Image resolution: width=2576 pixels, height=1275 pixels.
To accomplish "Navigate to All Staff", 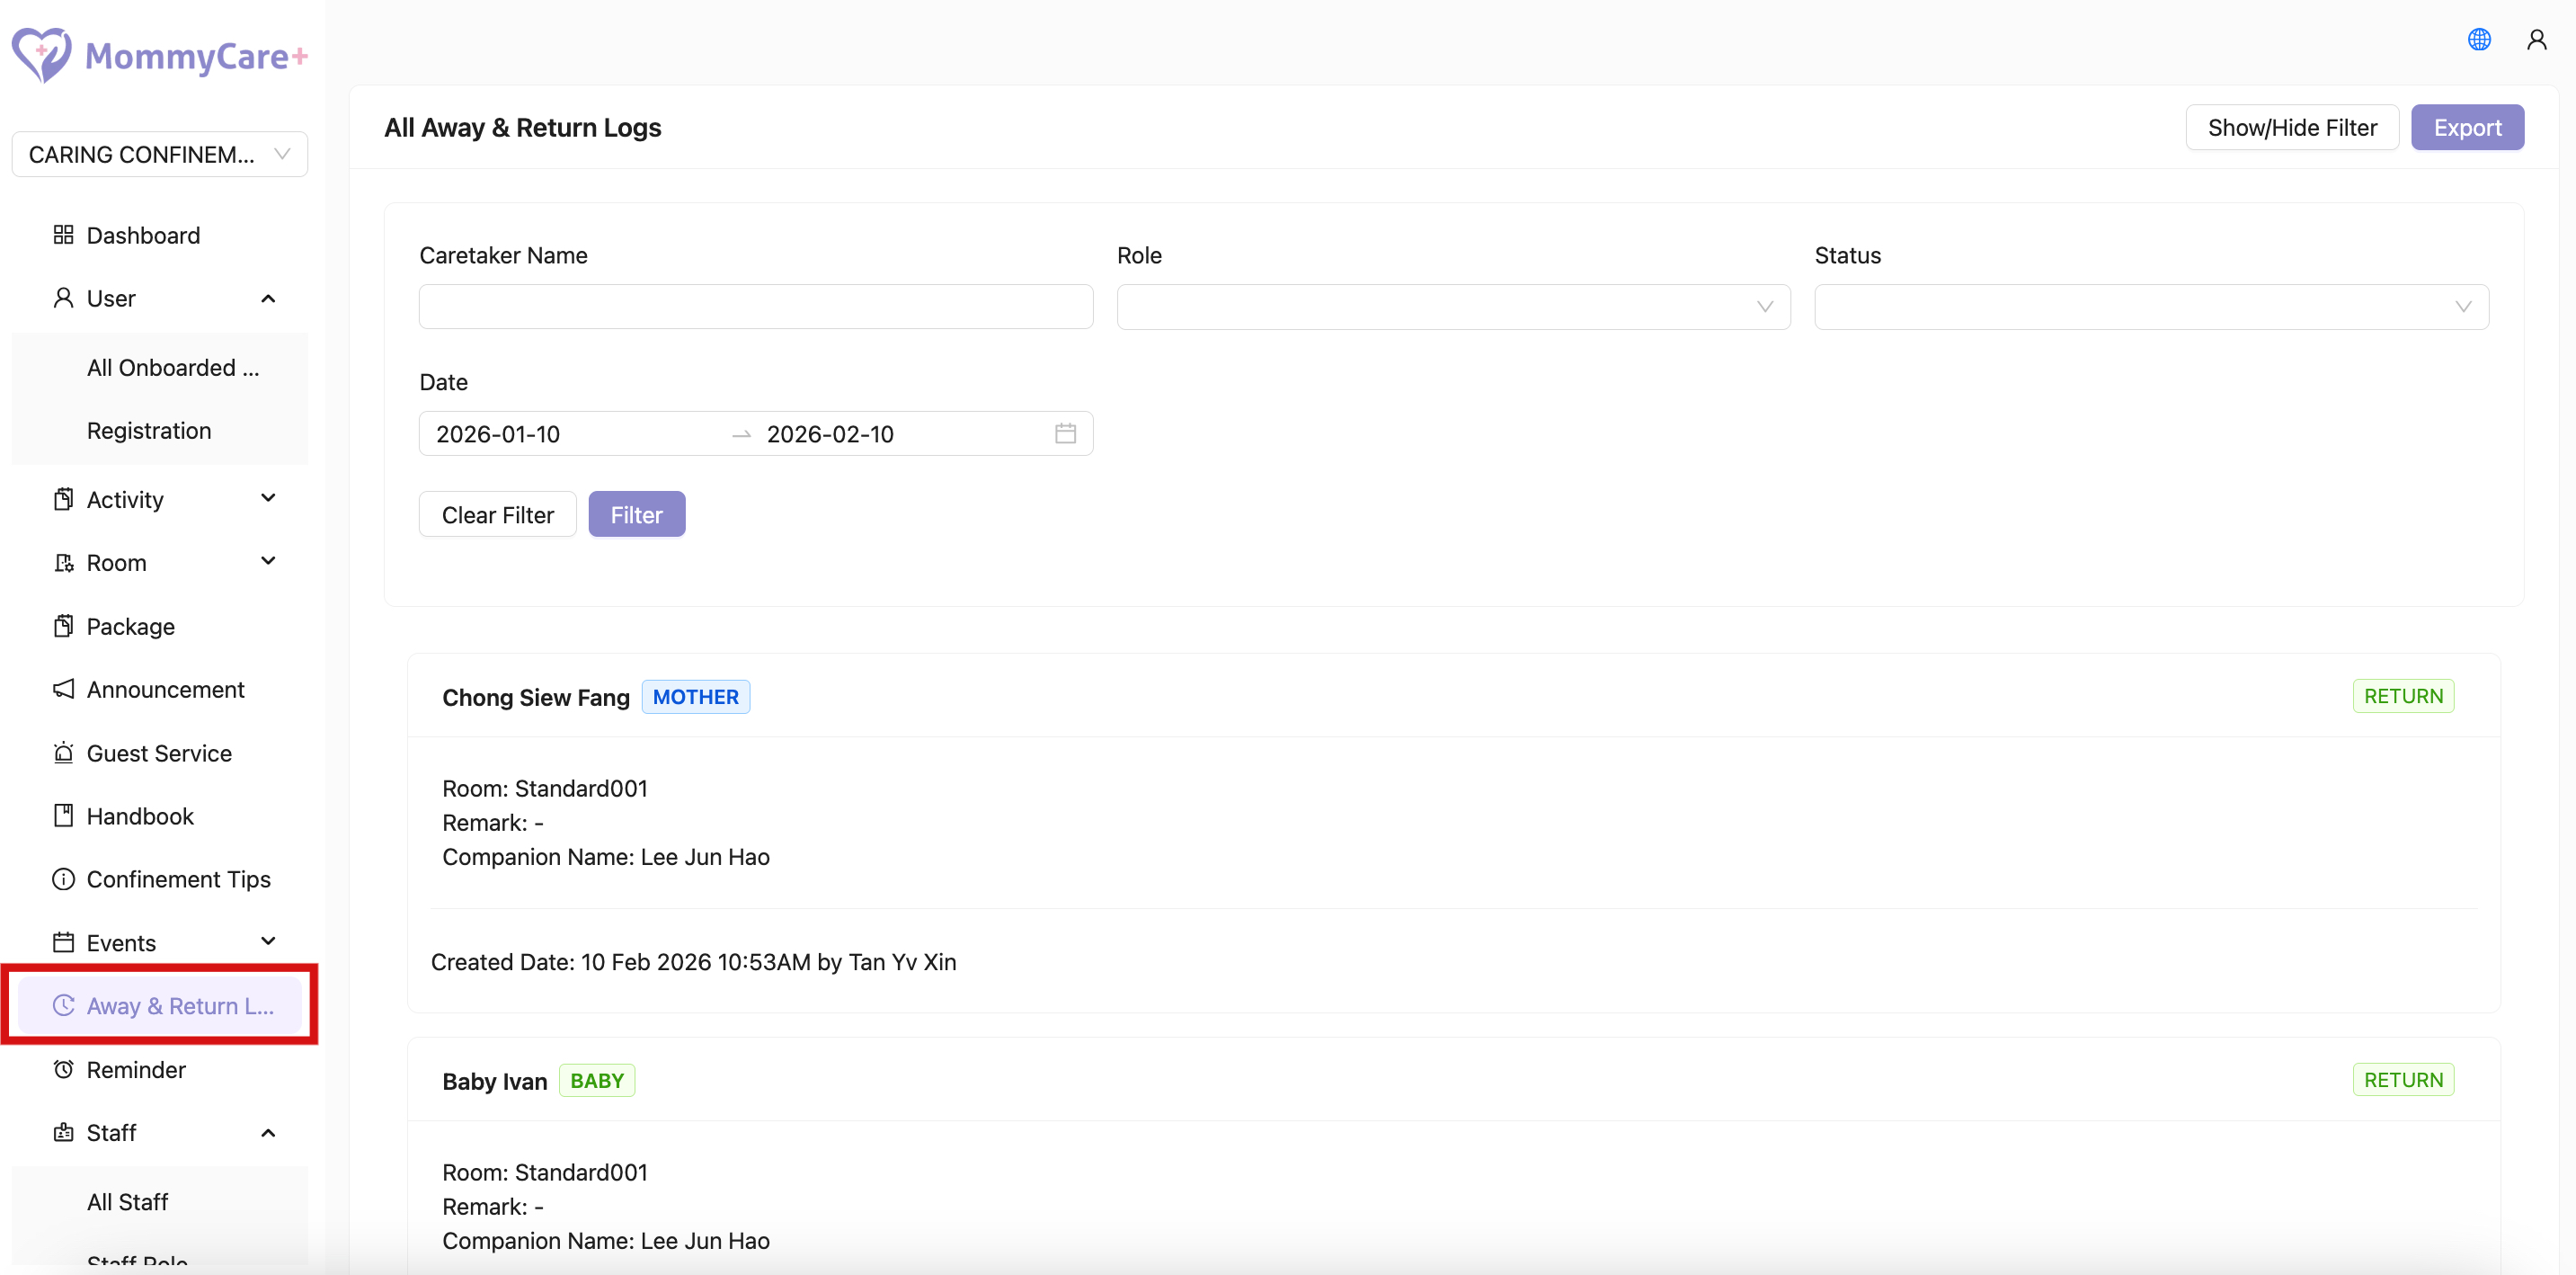I will 128,1201.
